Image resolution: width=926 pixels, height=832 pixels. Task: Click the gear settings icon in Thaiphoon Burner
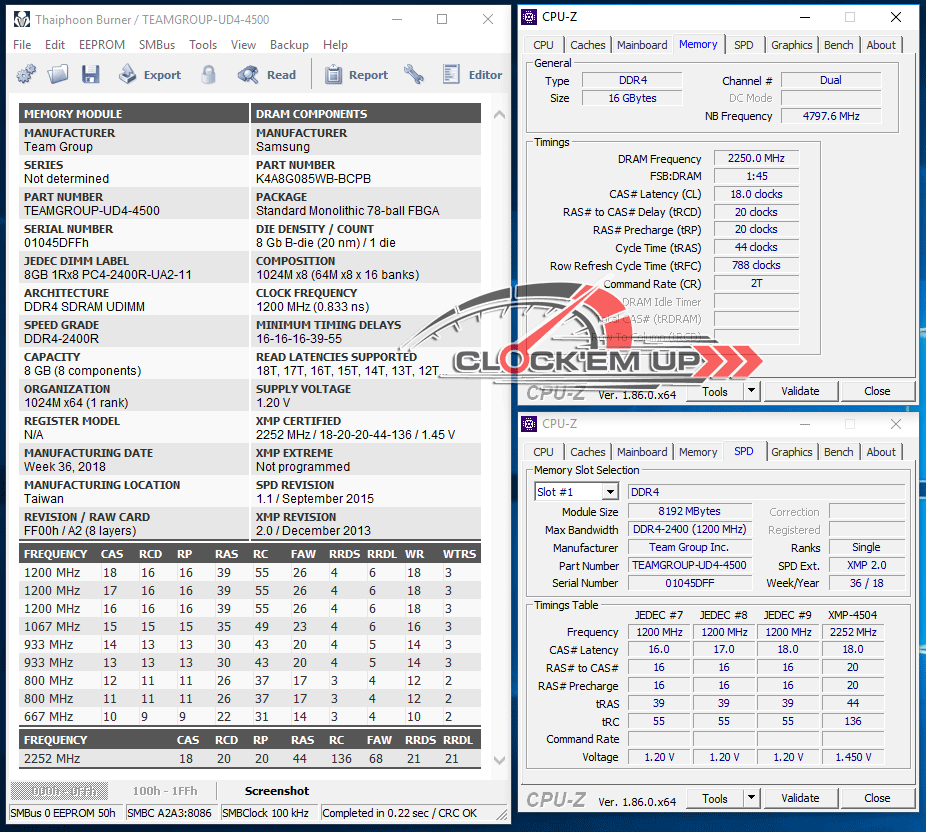coord(26,74)
